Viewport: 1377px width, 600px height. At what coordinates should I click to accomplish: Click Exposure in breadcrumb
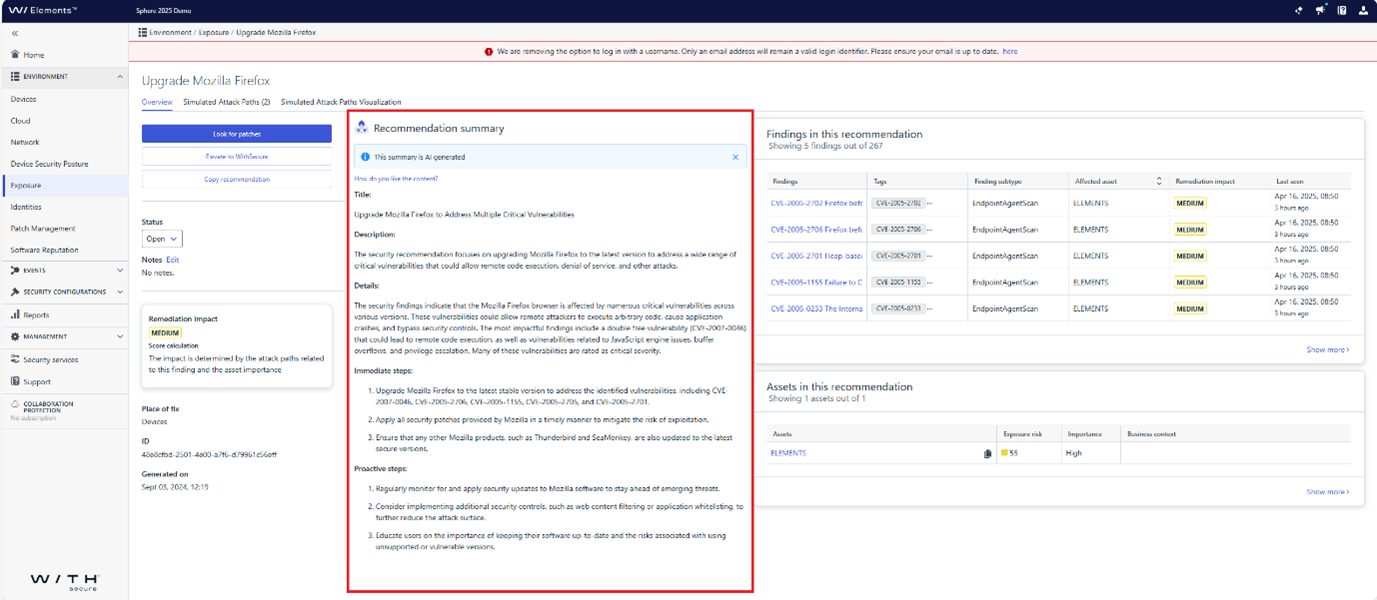[x=213, y=33]
